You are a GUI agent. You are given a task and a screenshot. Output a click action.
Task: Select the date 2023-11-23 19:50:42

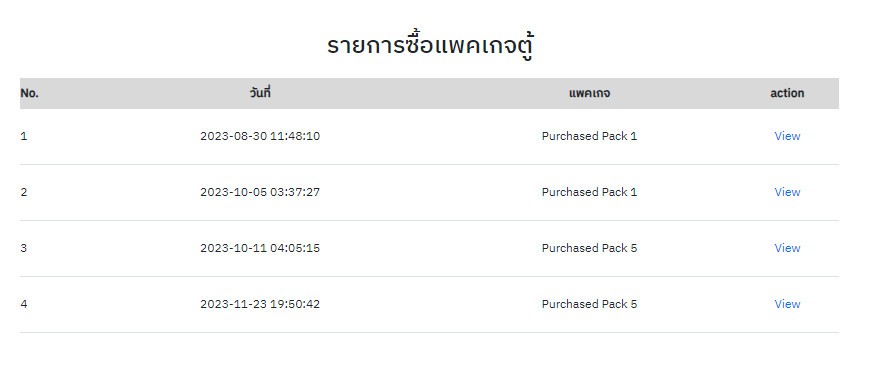[260, 304]
